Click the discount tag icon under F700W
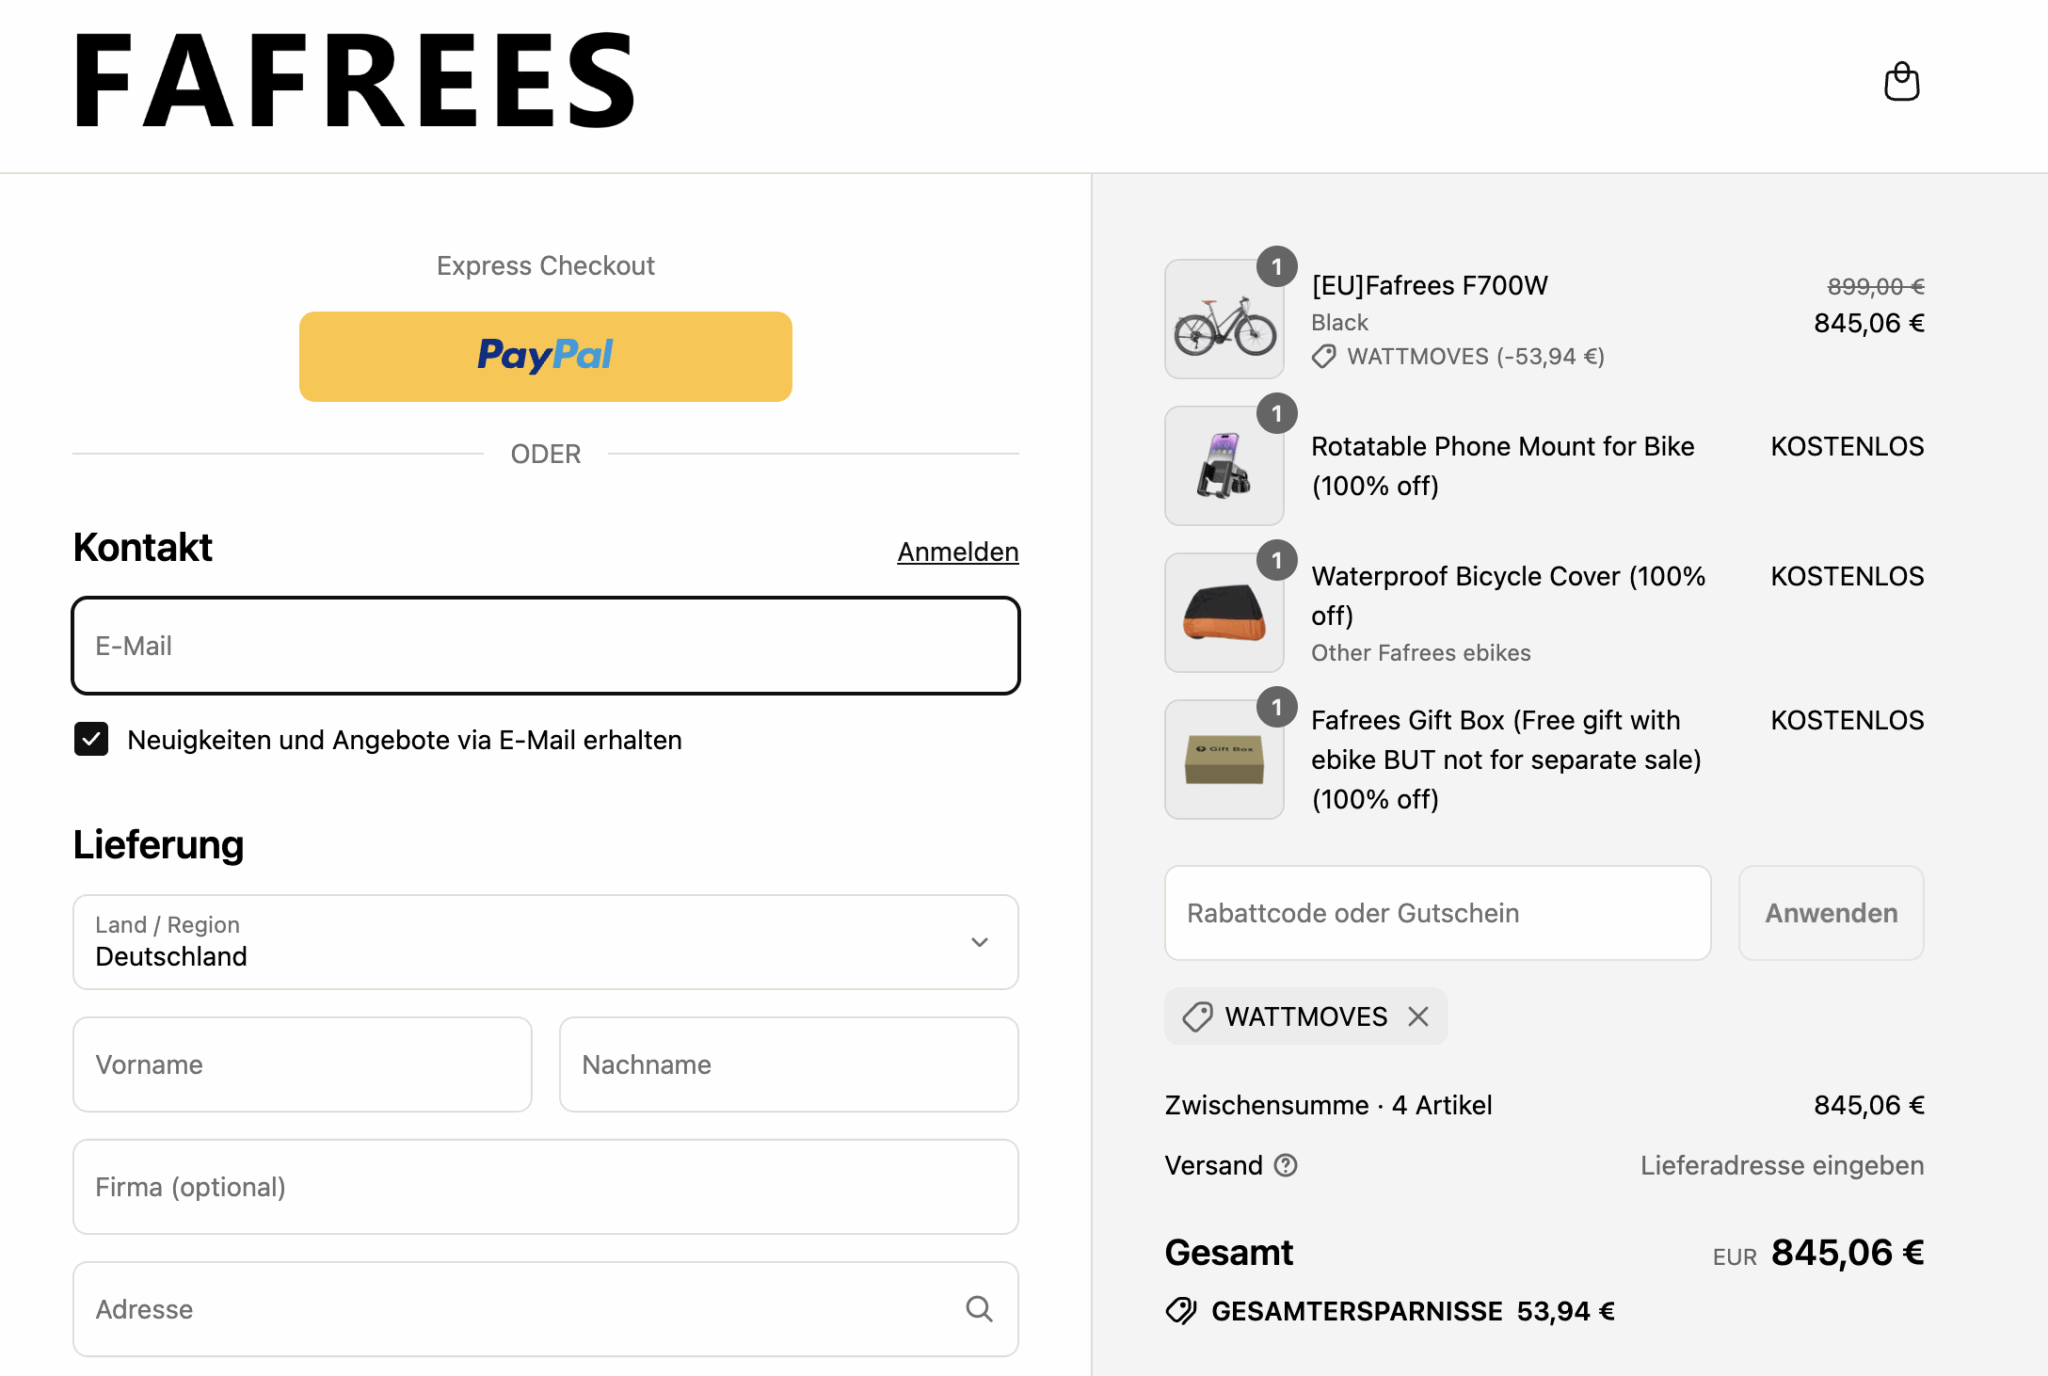This screenshot has height=1376, width=2048. [x=1324, y=357]
